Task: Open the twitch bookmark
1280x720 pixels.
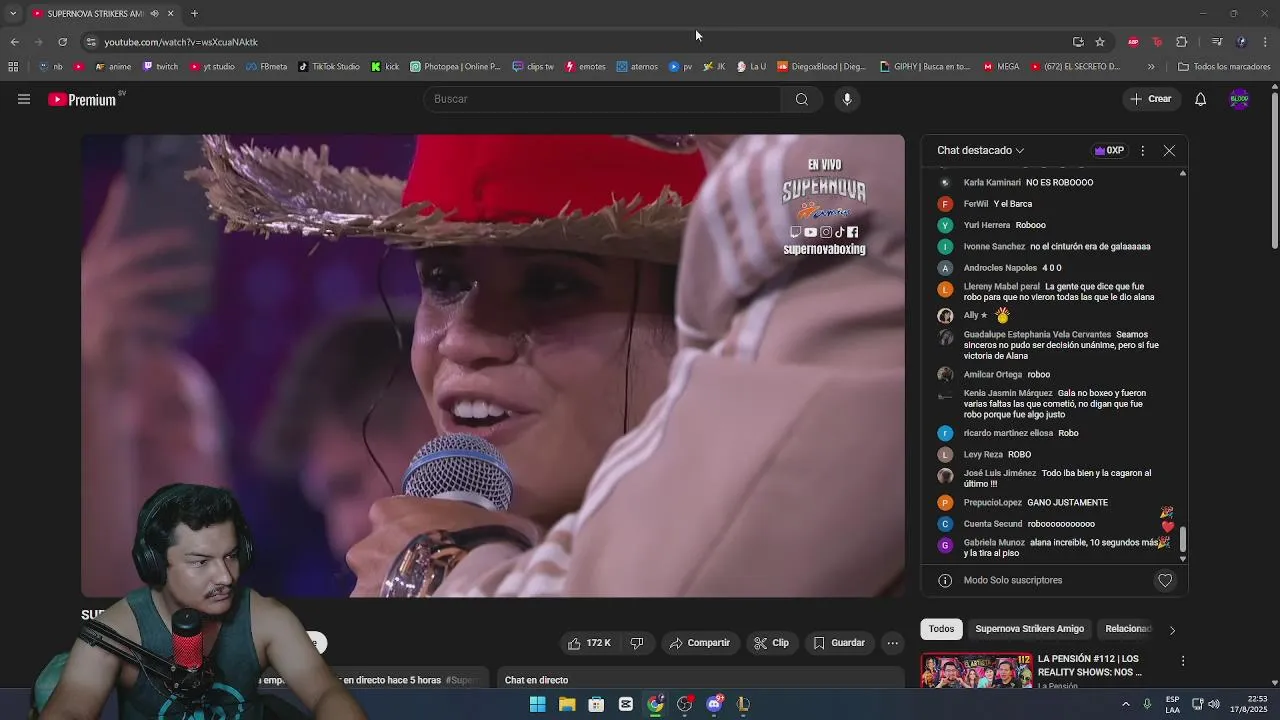Action: pos(160,67)
